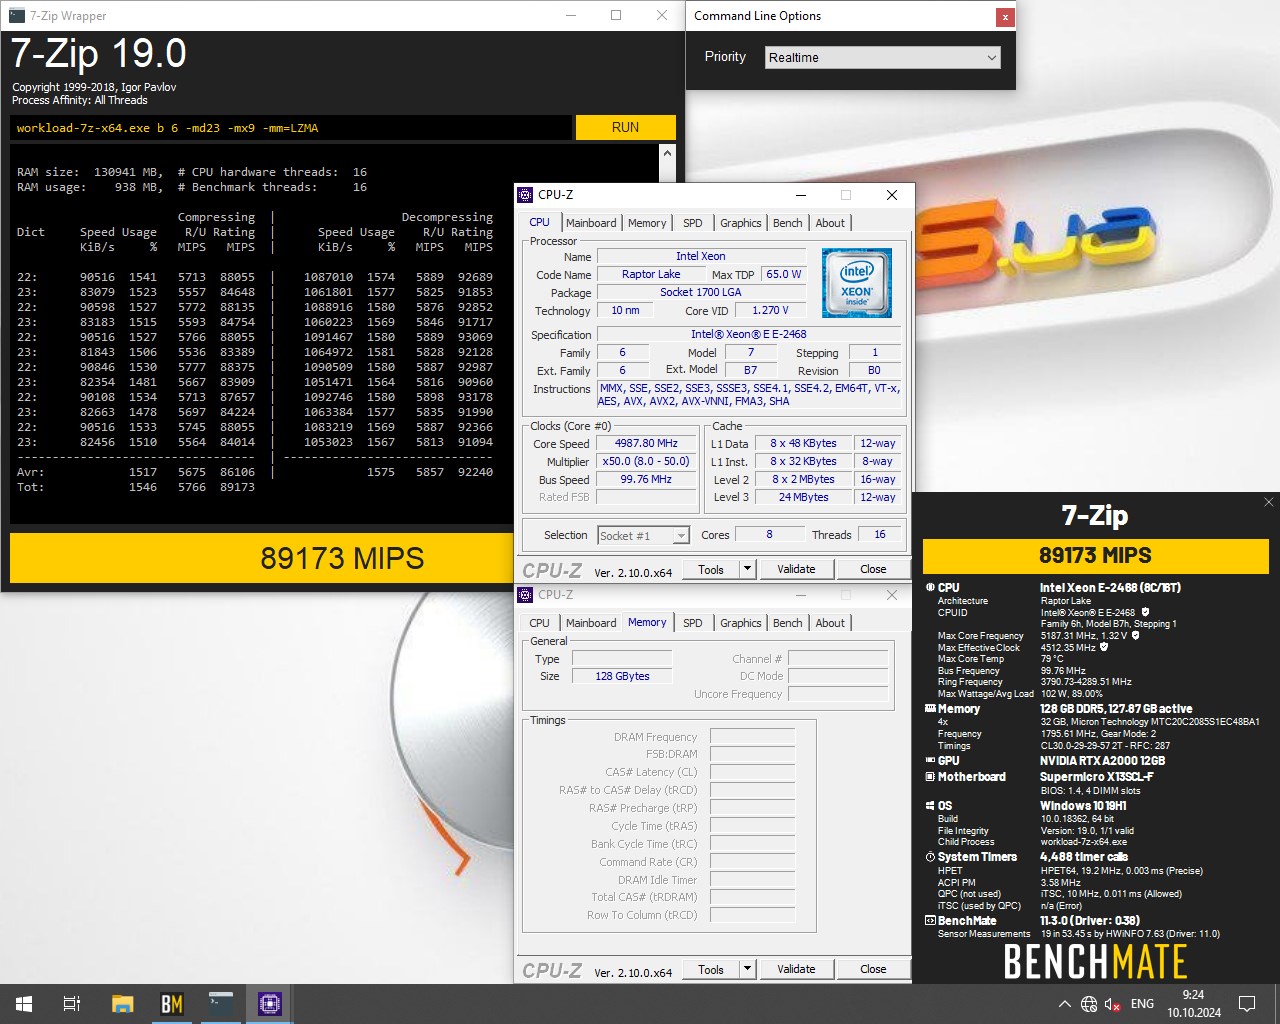Image resolution: width=1280 pixels, height=1024 pixels.
Task: Open About tab in lower CPU-Z window
Action: 830,623
